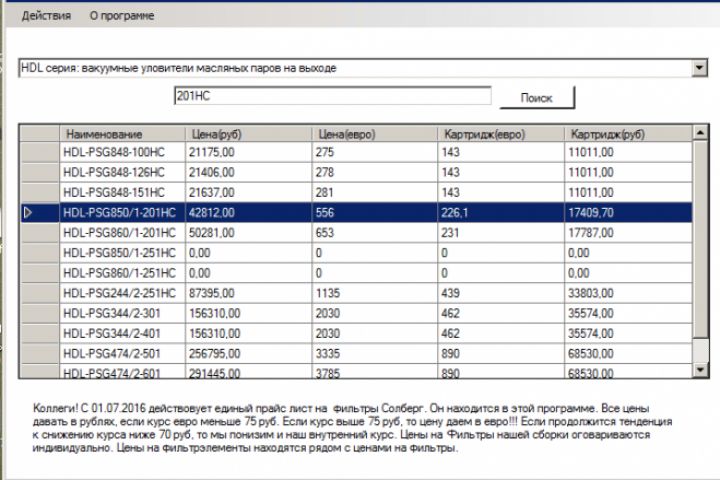Sort by the Цена(евро) column header
720x480 pixels.
pos(375,134)
